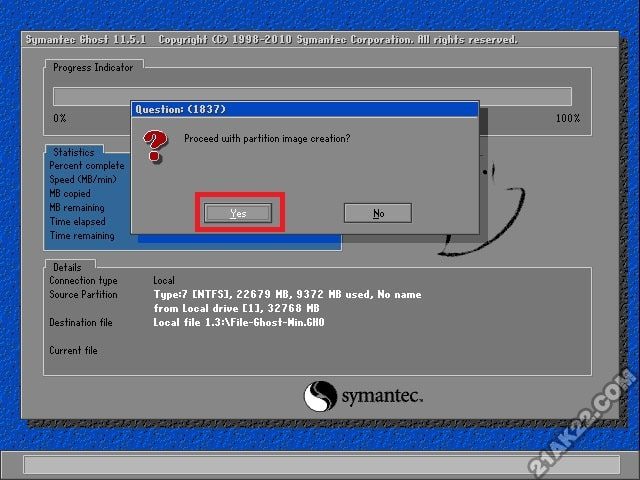Click the "Details" panel heading
640x480 pixels.
point(67,267)
